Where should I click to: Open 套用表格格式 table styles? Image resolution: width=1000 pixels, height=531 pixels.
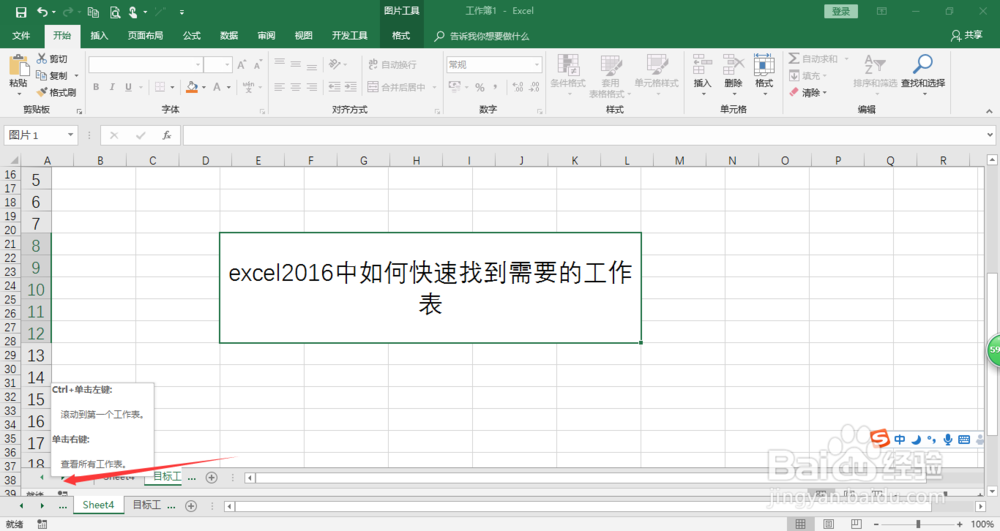tap(610, 75)
